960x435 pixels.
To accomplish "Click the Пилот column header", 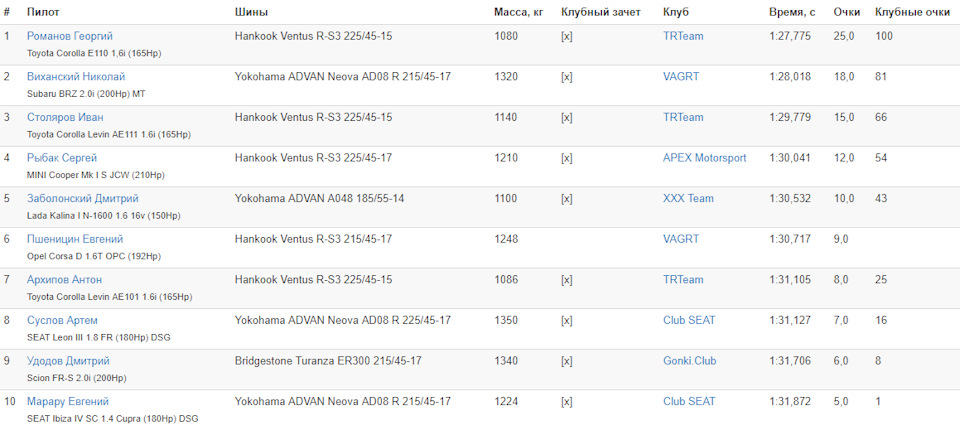I will pyautogui.click(x=43, y=12).
